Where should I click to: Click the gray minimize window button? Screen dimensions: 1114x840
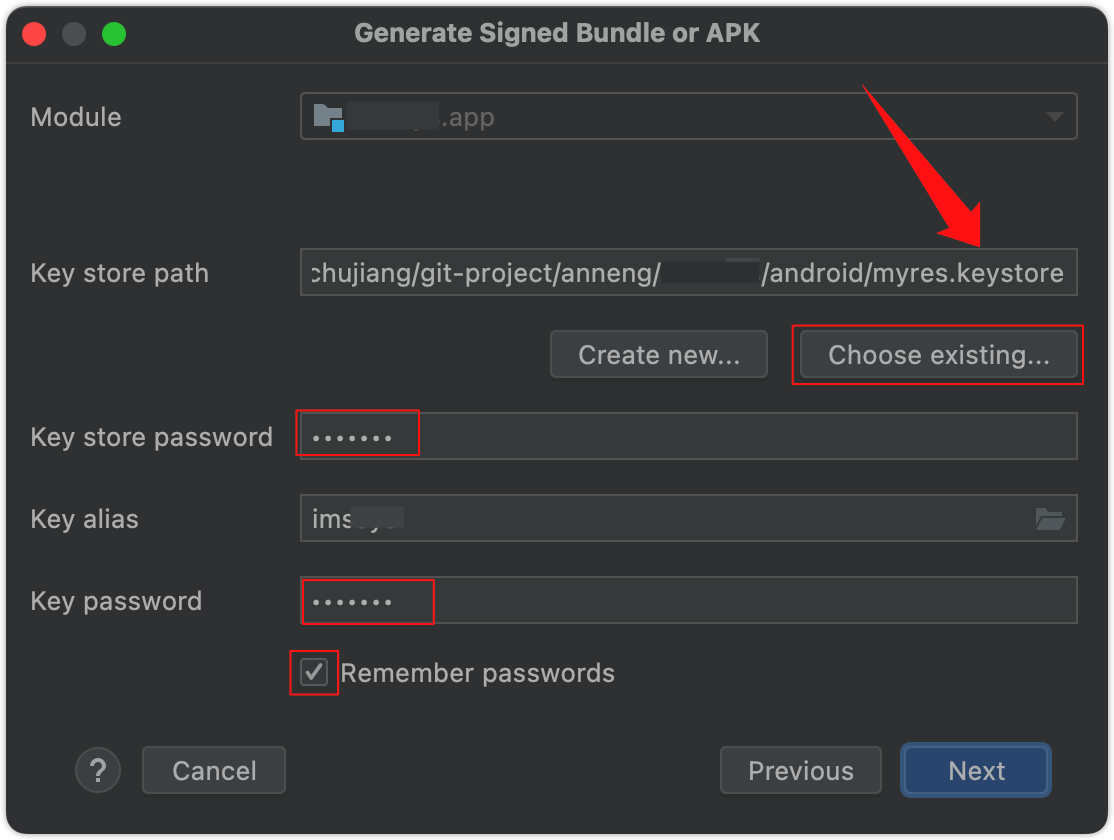74,34
